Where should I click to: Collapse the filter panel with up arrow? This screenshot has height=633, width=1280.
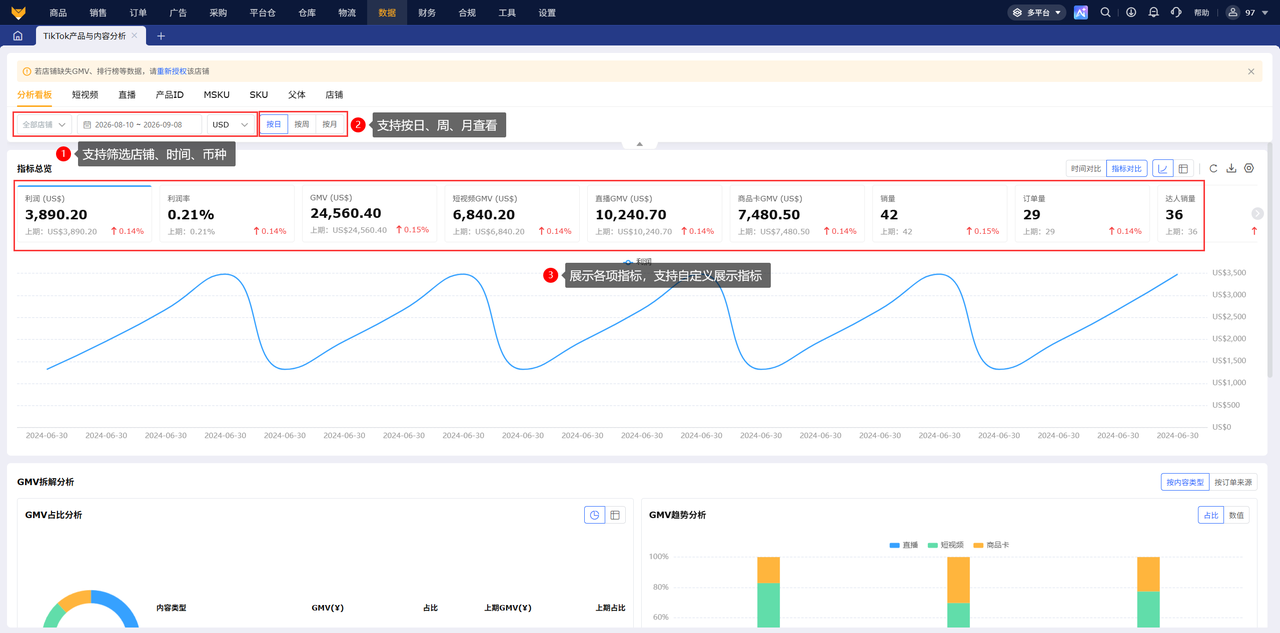[640, 144]
